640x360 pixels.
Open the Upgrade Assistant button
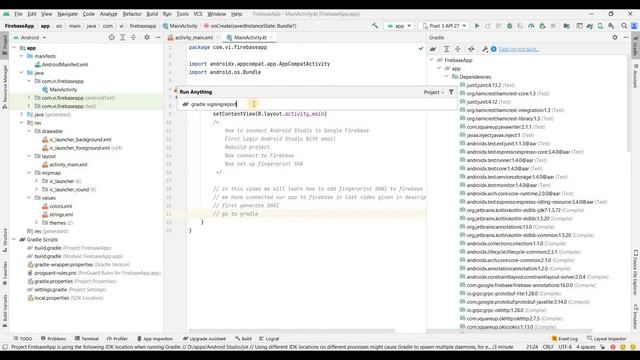[x=204, y=338]
